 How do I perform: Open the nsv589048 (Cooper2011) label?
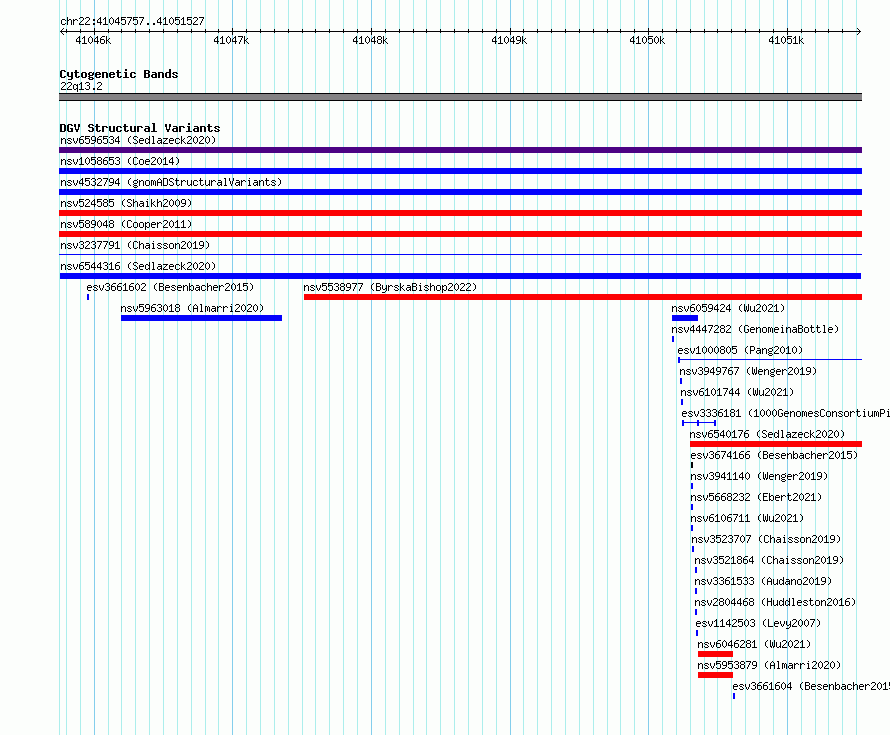coord(126,224)
